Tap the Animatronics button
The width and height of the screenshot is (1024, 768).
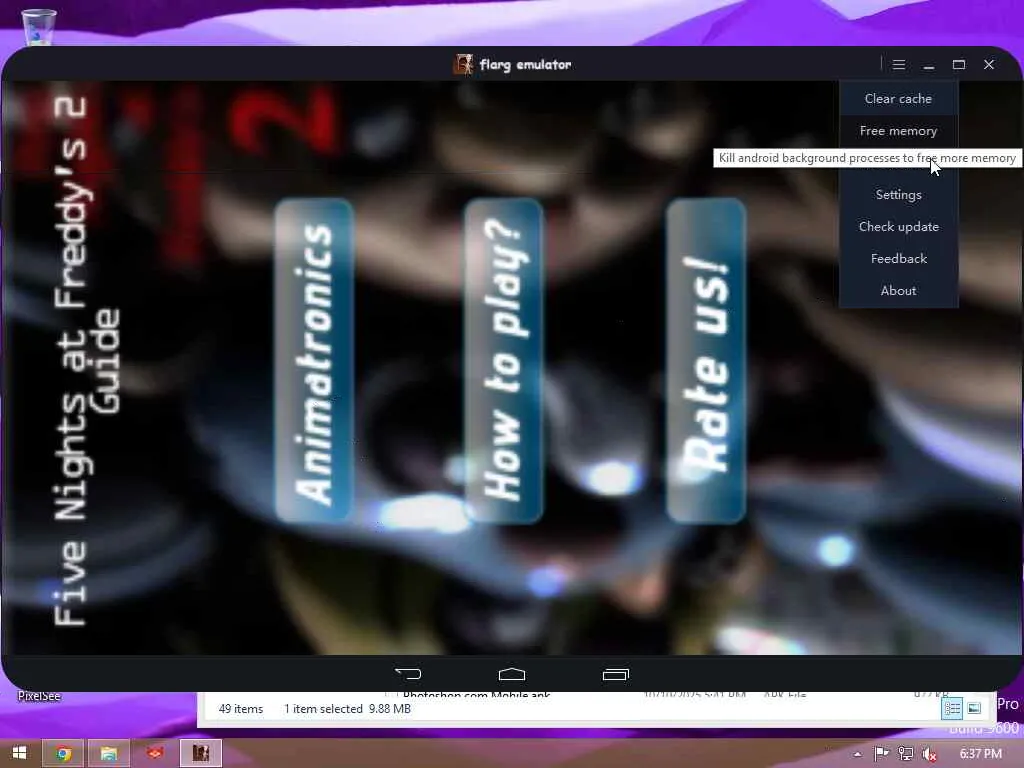[x=314, y=360]
